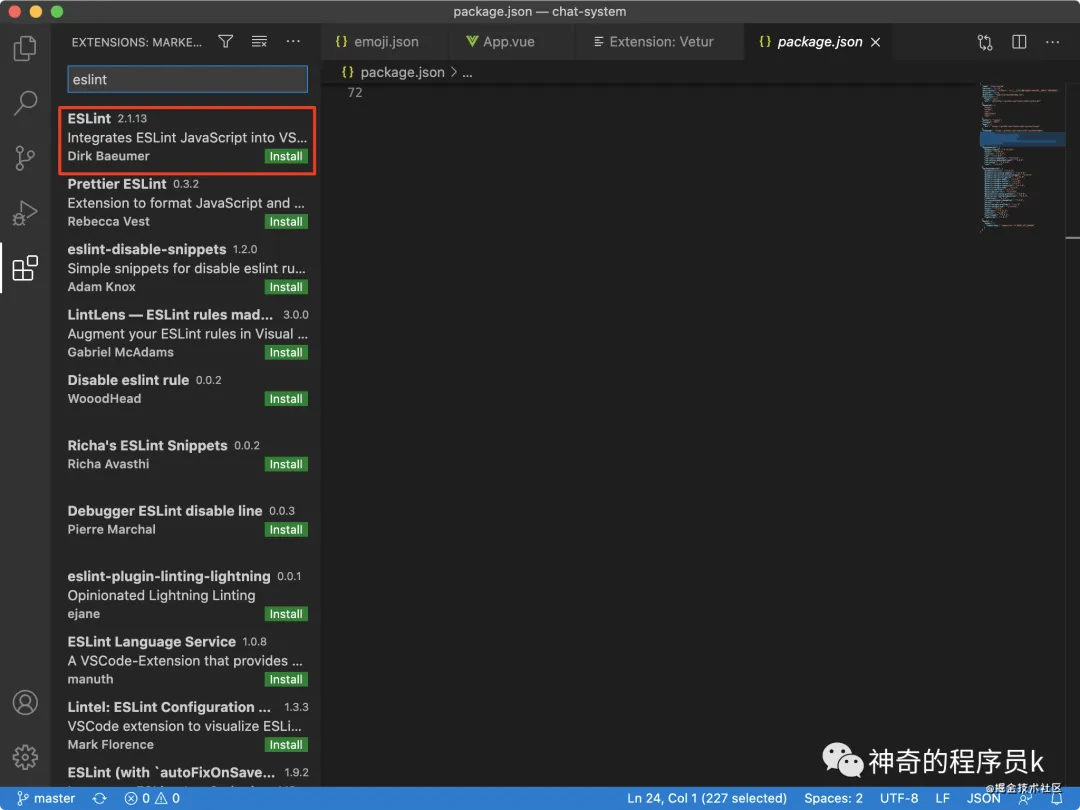Change indentation via Spaces: 2
This screenshot has height=810, width=1080.
coord(833,798)
